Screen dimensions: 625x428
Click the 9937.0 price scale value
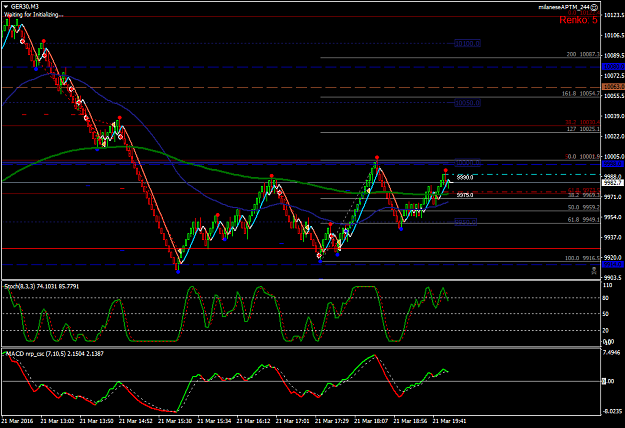613,238
